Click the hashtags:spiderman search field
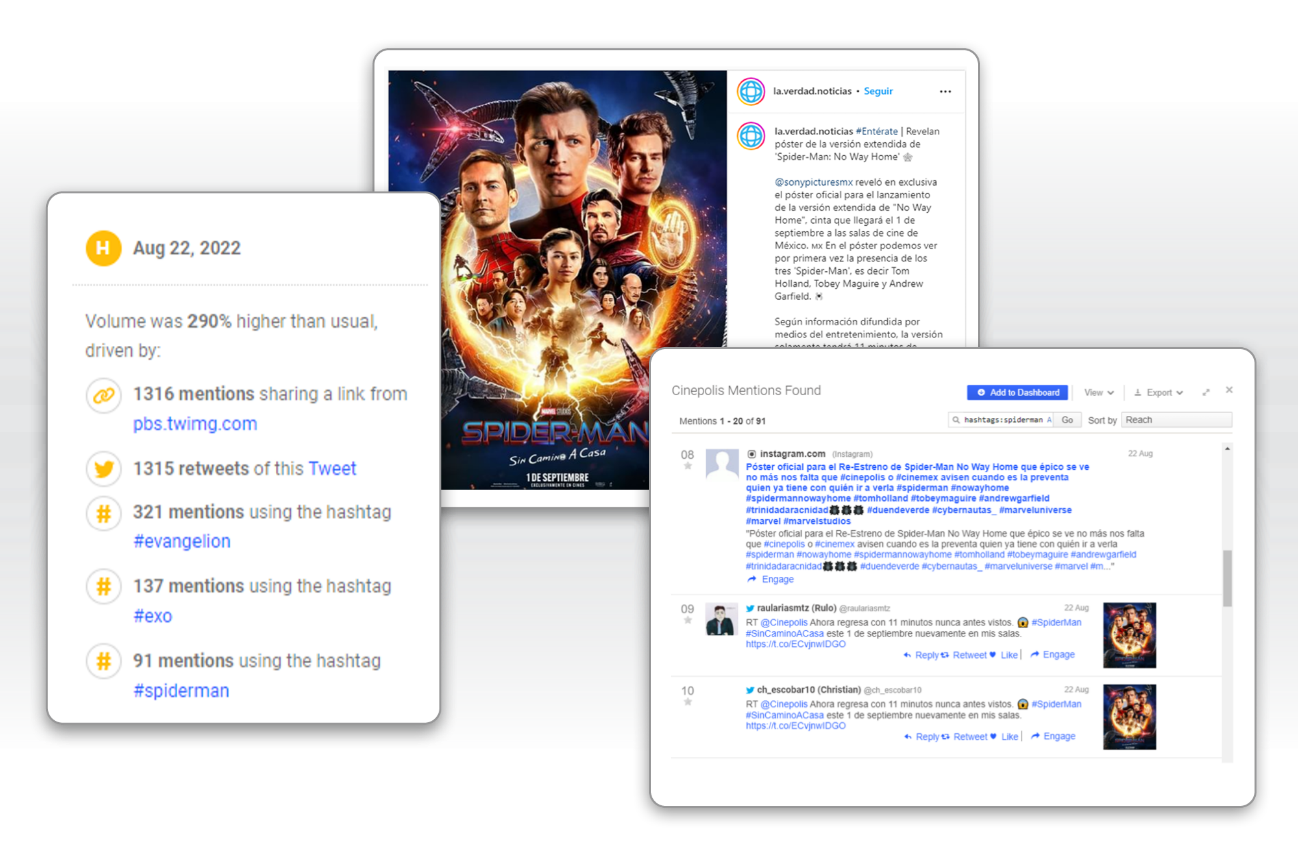 click(1000, 420)
